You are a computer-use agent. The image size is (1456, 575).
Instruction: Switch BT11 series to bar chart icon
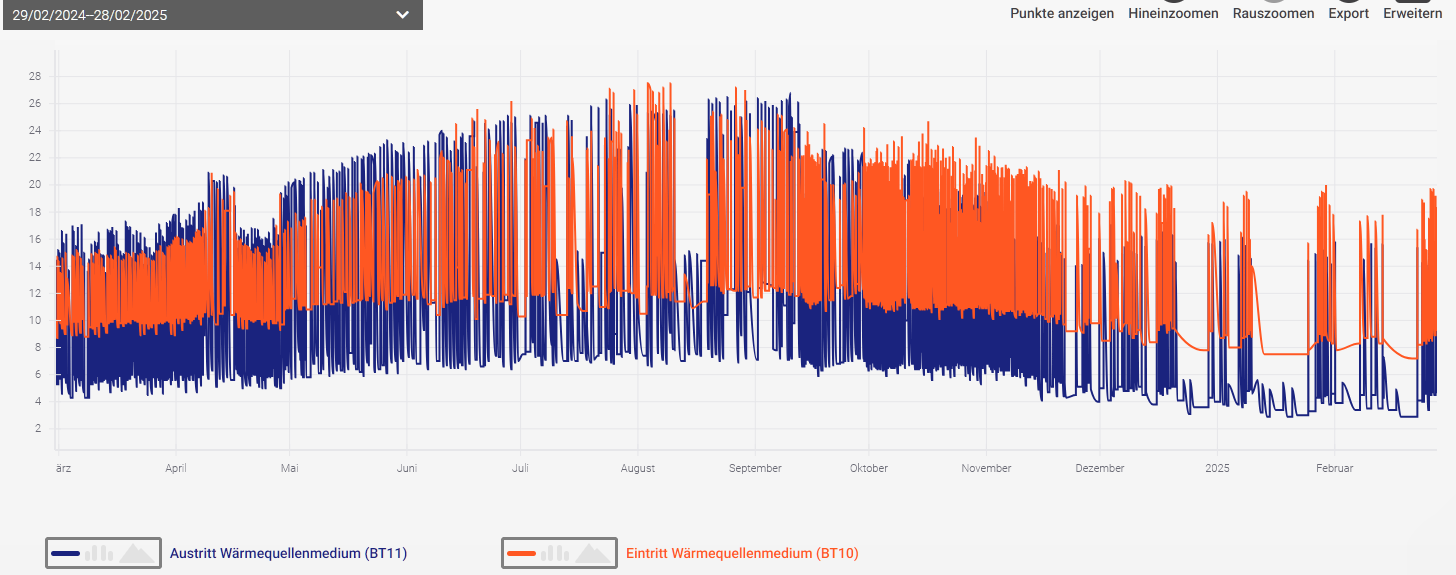(x=98, y=553)
